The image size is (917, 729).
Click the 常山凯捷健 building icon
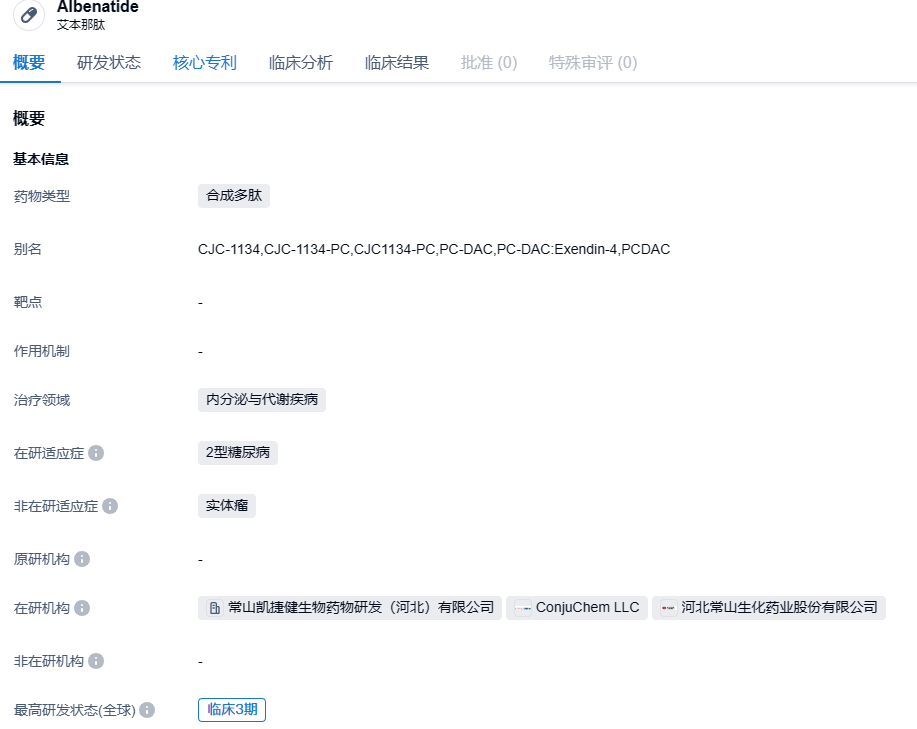pos(214,608)
